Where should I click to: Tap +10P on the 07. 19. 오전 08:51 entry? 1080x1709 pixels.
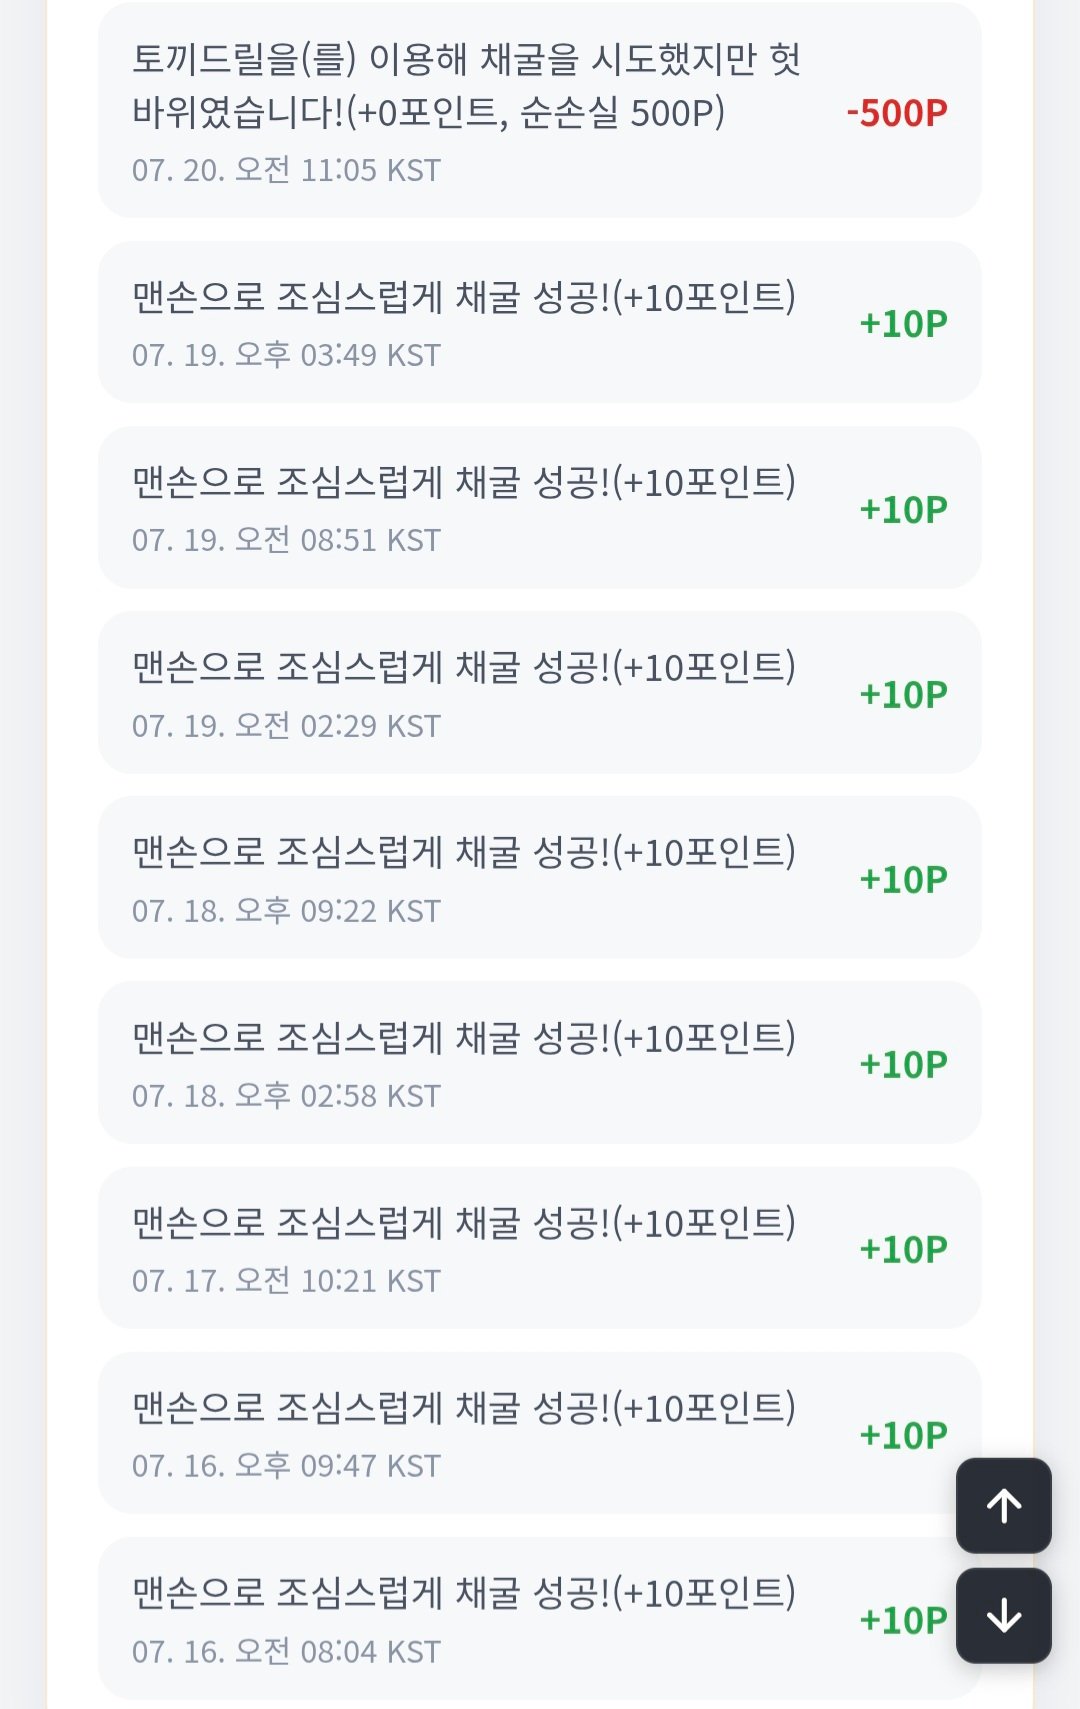coord(903,510)
